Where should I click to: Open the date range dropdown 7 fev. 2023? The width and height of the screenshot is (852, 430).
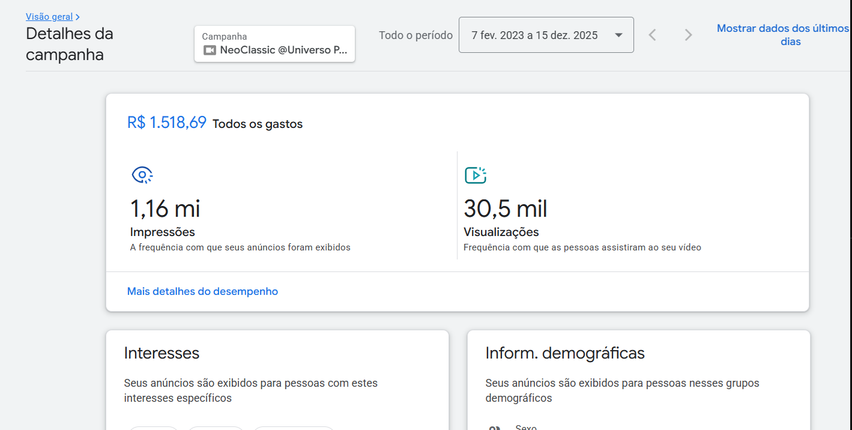pos(546,35)
